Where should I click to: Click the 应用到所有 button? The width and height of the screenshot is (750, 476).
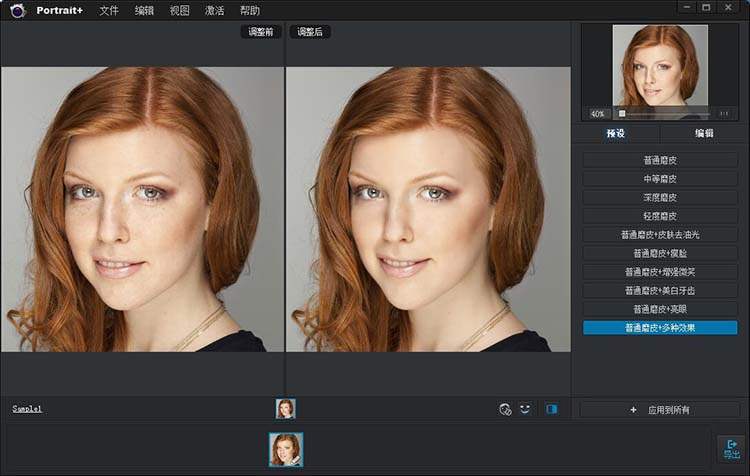coord(660,410)
